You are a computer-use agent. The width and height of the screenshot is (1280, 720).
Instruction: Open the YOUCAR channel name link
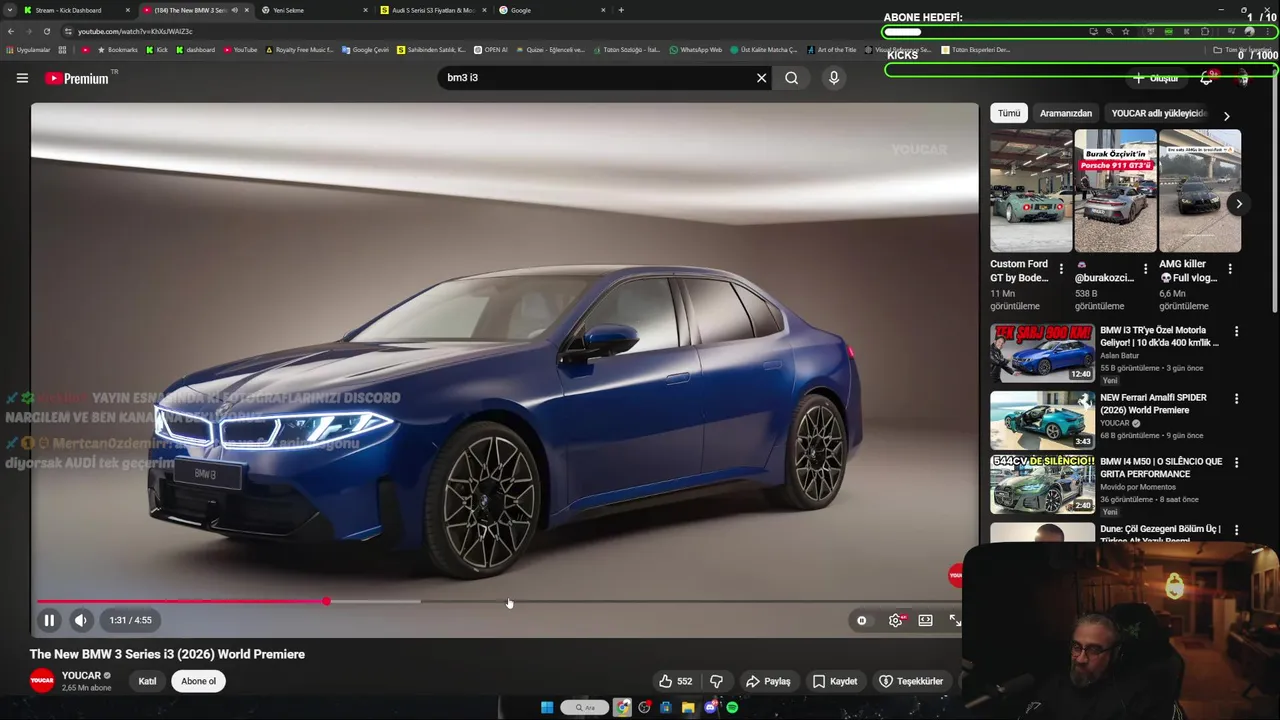(x=81, y=676)
